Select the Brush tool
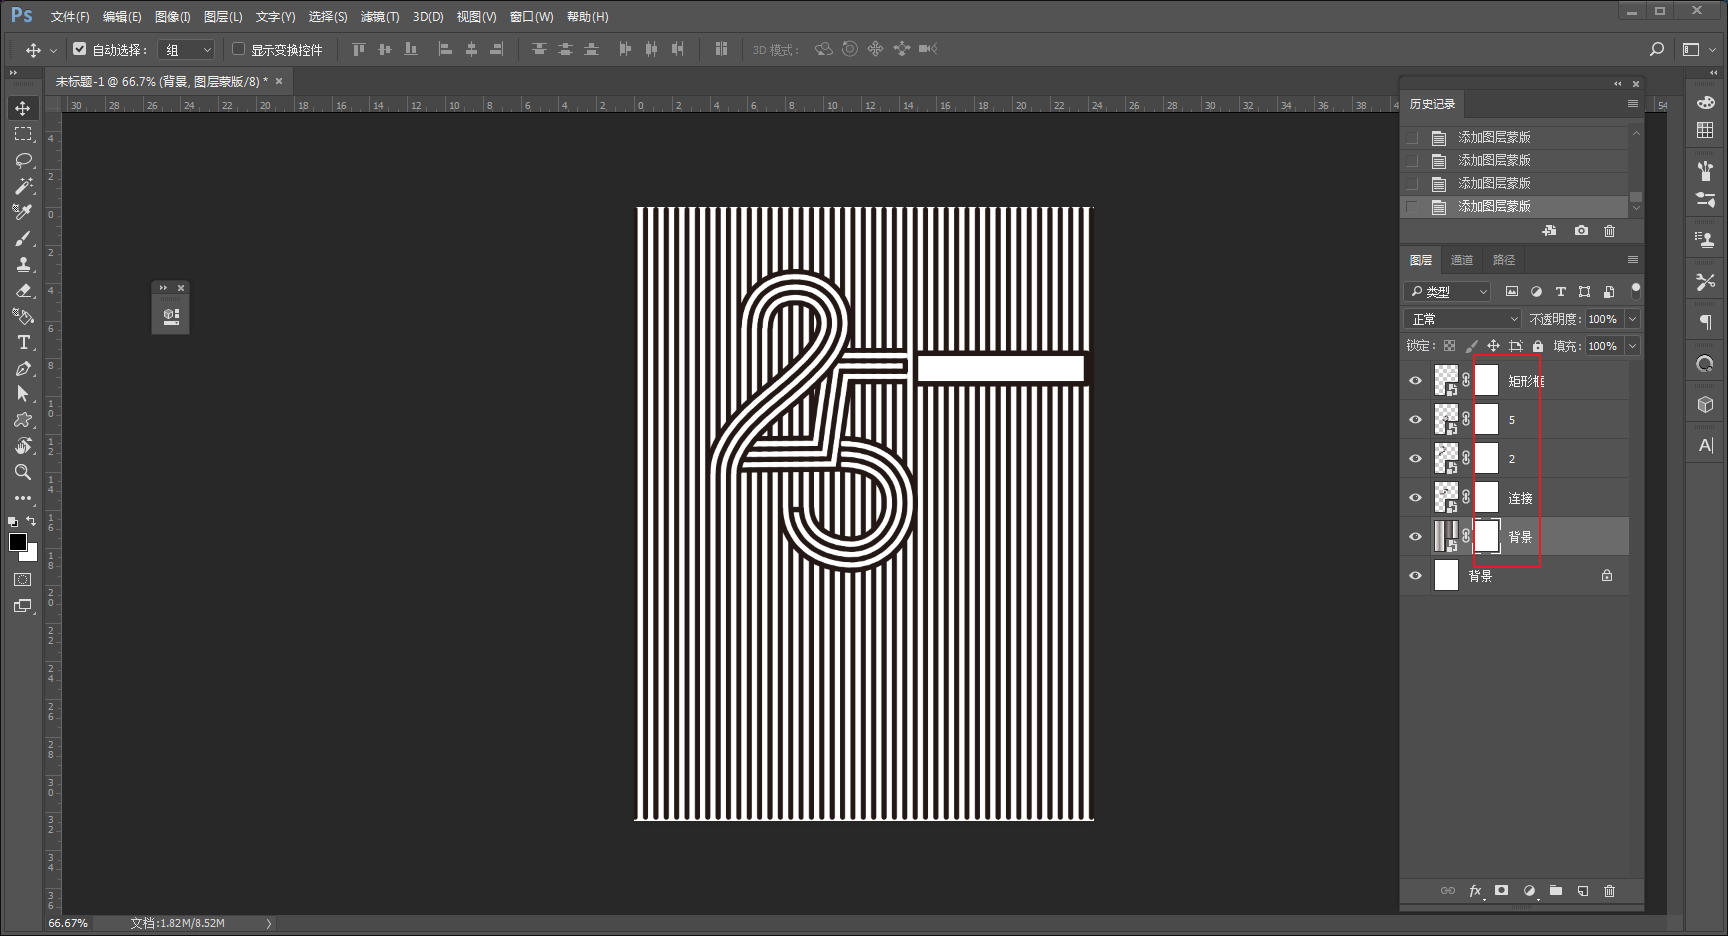 [23, 238]
